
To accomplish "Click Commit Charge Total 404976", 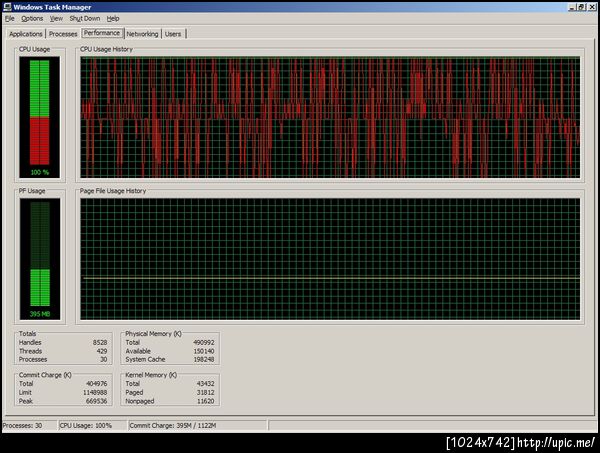I will point(97,383).
